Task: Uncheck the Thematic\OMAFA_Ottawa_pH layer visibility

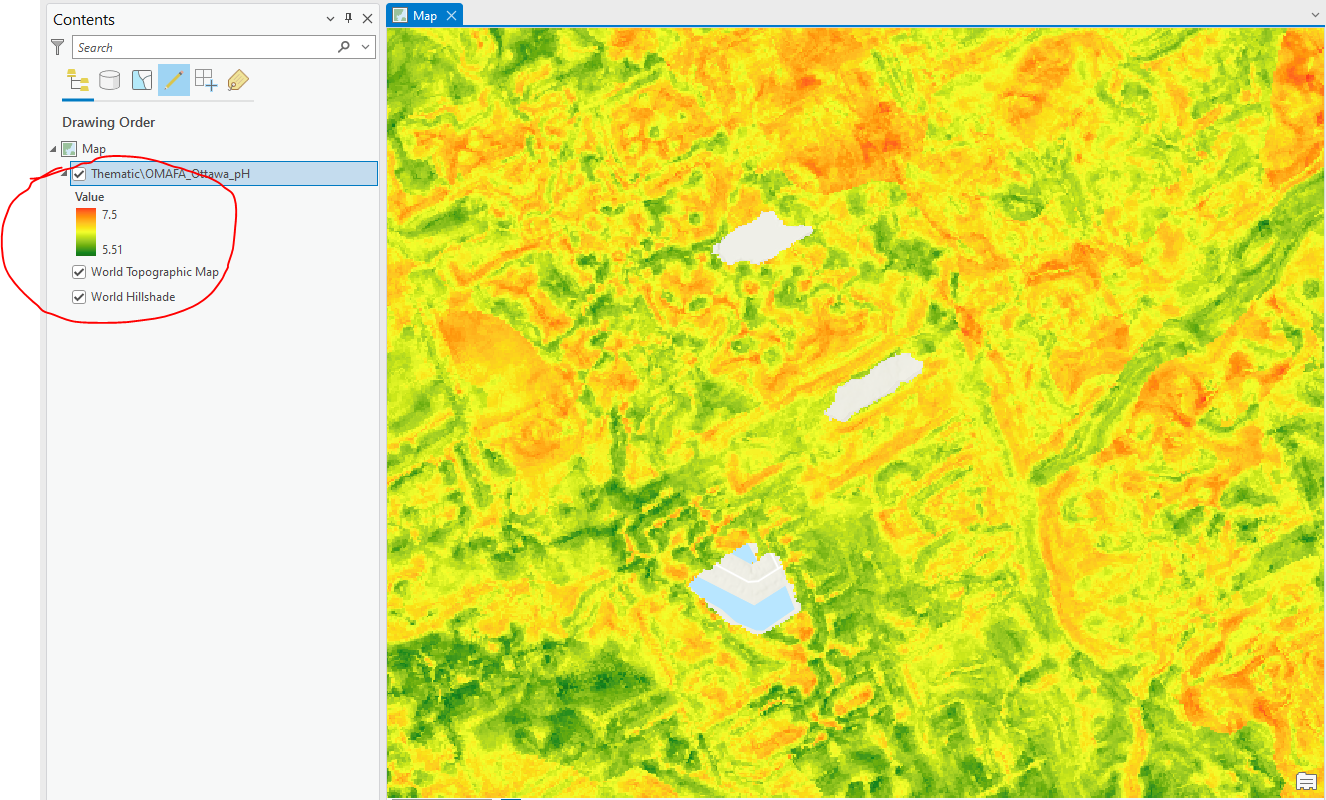Action: coord(78,173)
